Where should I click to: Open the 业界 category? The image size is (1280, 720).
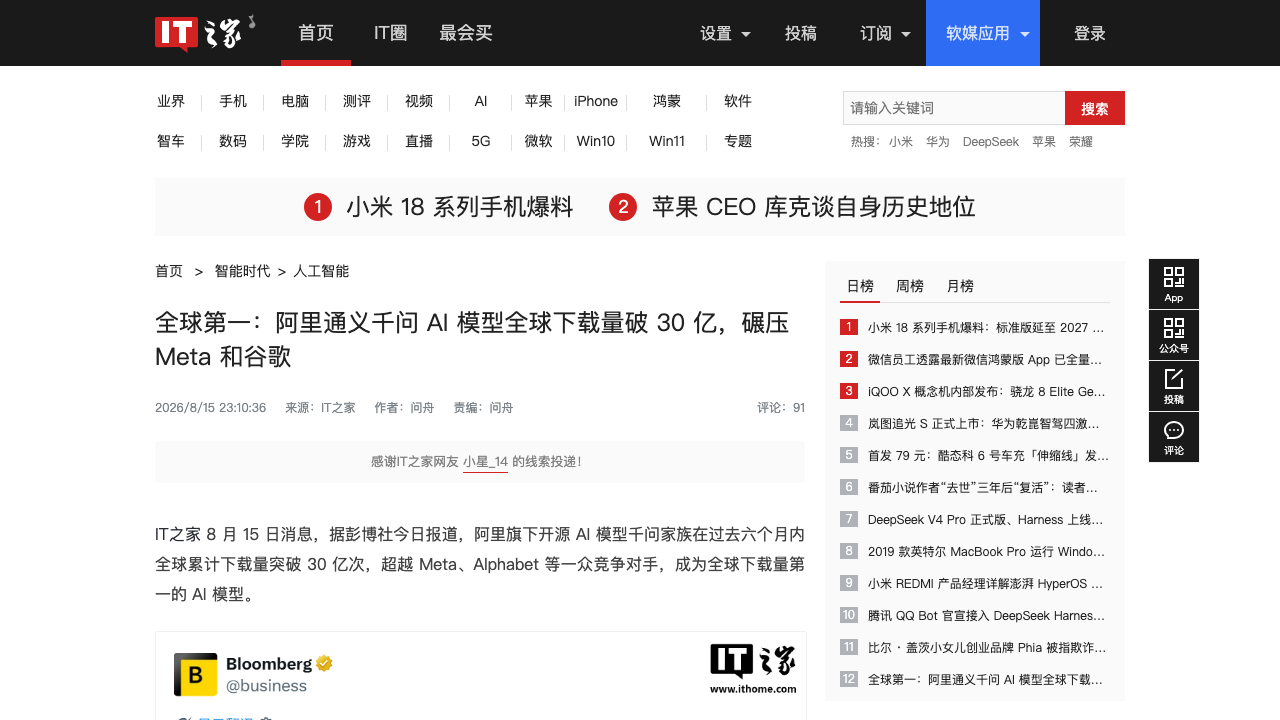point(171,101)
